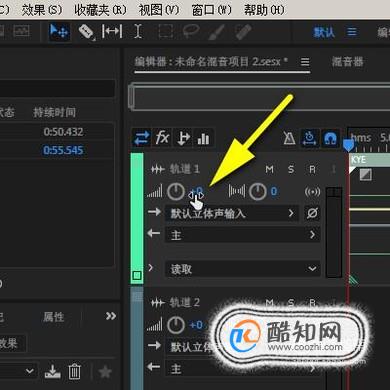Select the Slip tool
The height and width of the screenshot is (390, 390).
click(x=112, y=32)
